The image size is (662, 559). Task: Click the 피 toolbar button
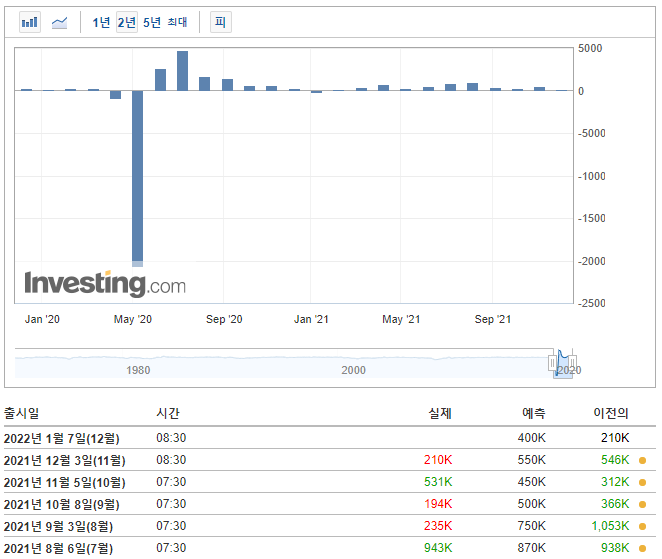[x=220, y=22]
